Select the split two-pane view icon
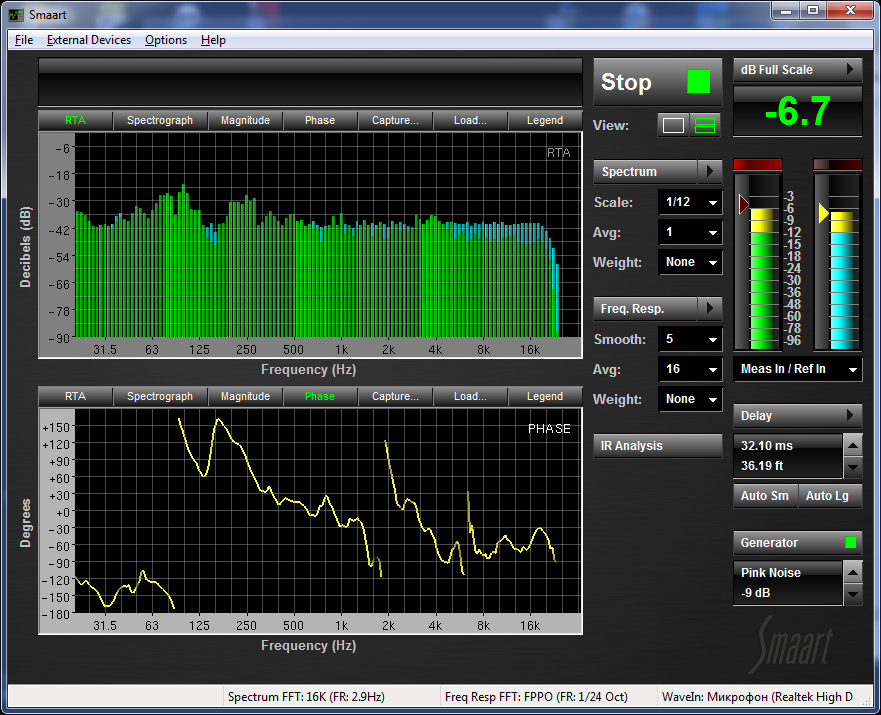Screen dimensions: 881x715 pos(706,126)
